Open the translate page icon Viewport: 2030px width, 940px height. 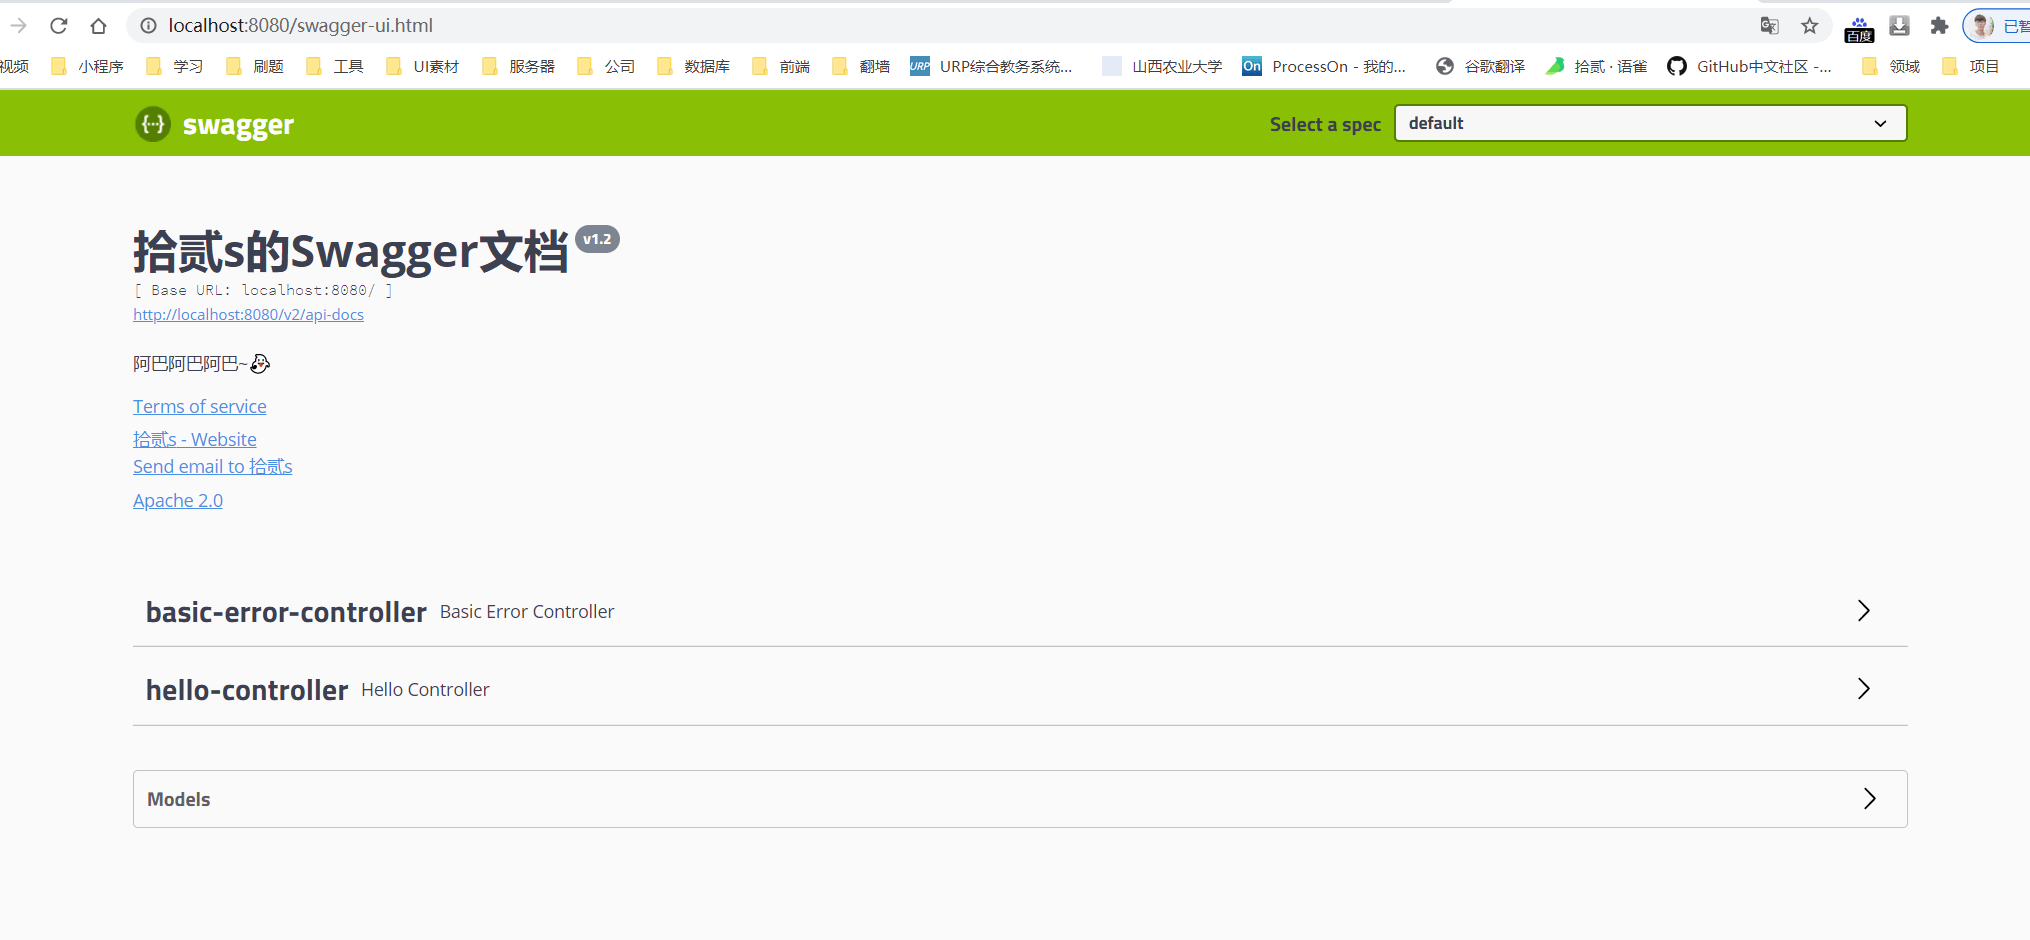(1769, 26)
